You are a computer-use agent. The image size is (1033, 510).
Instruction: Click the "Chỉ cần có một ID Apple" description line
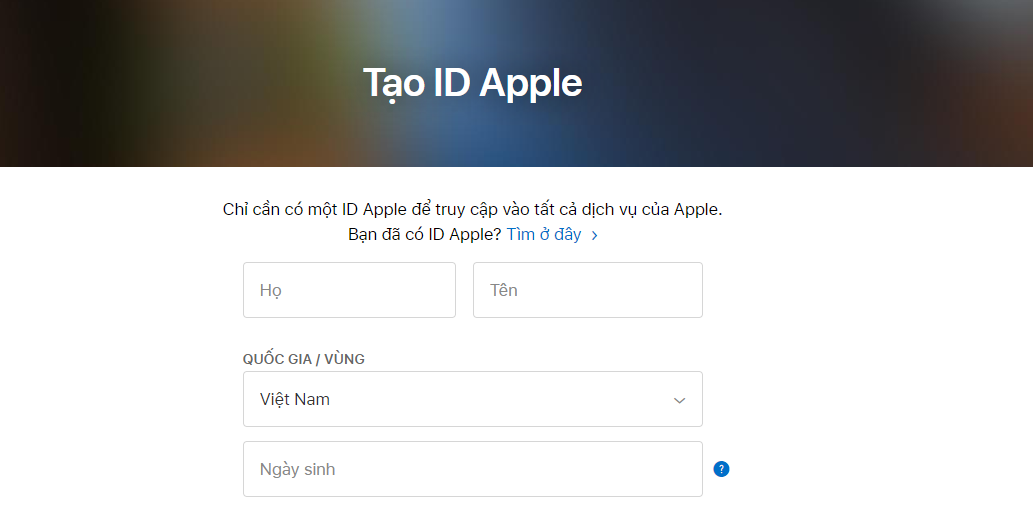click(x=472, y=209)
